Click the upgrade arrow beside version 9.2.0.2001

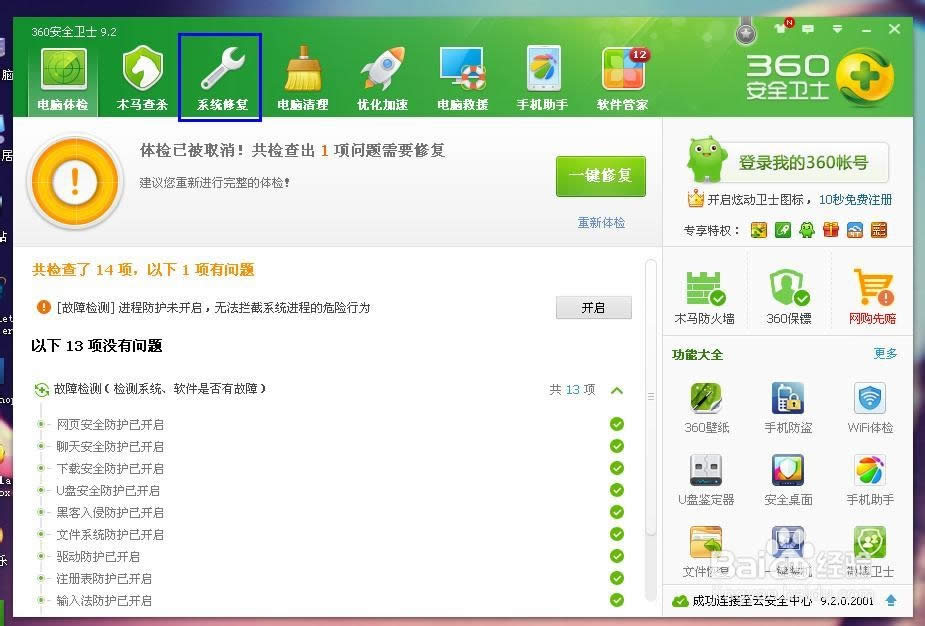click(x=891, y=600)
